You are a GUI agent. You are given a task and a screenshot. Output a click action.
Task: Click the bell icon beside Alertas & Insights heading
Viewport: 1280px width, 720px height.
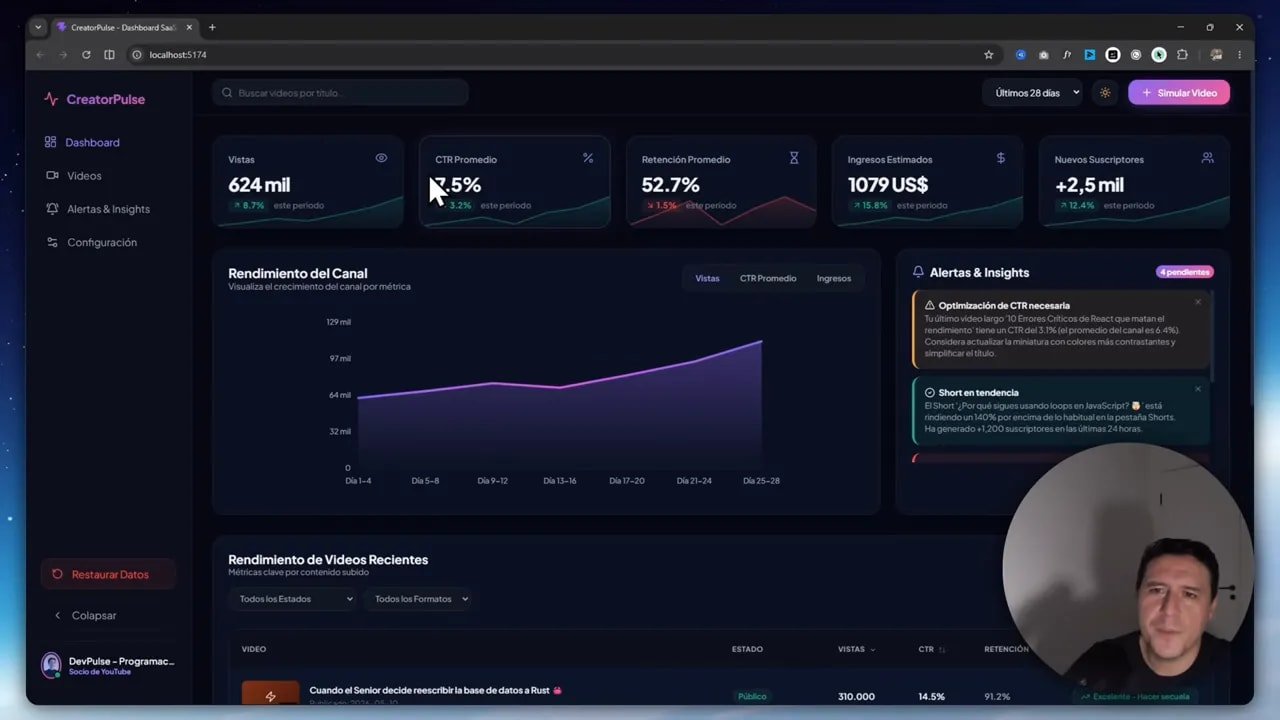coord(918,272)
